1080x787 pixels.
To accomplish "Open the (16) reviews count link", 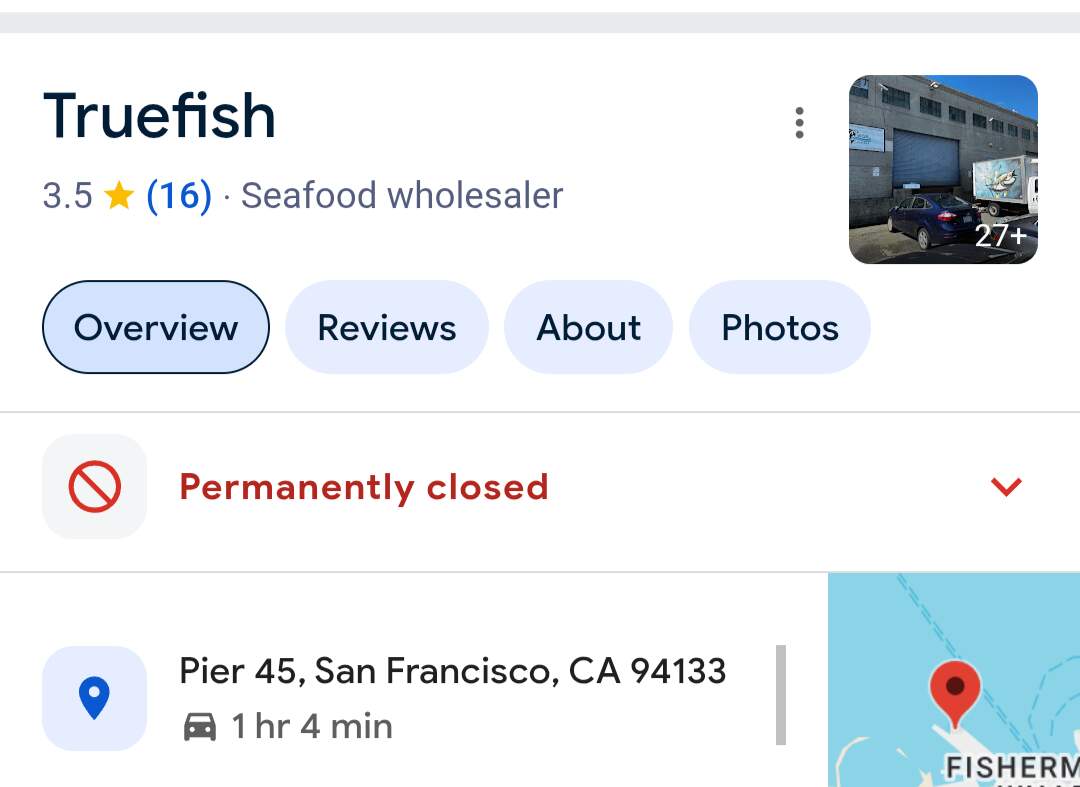I will pyautogui.click(x=179, y=196).
